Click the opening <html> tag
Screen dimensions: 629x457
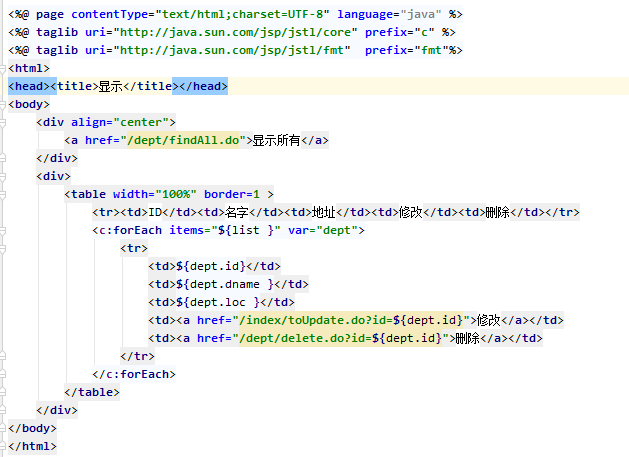point(29,68)
